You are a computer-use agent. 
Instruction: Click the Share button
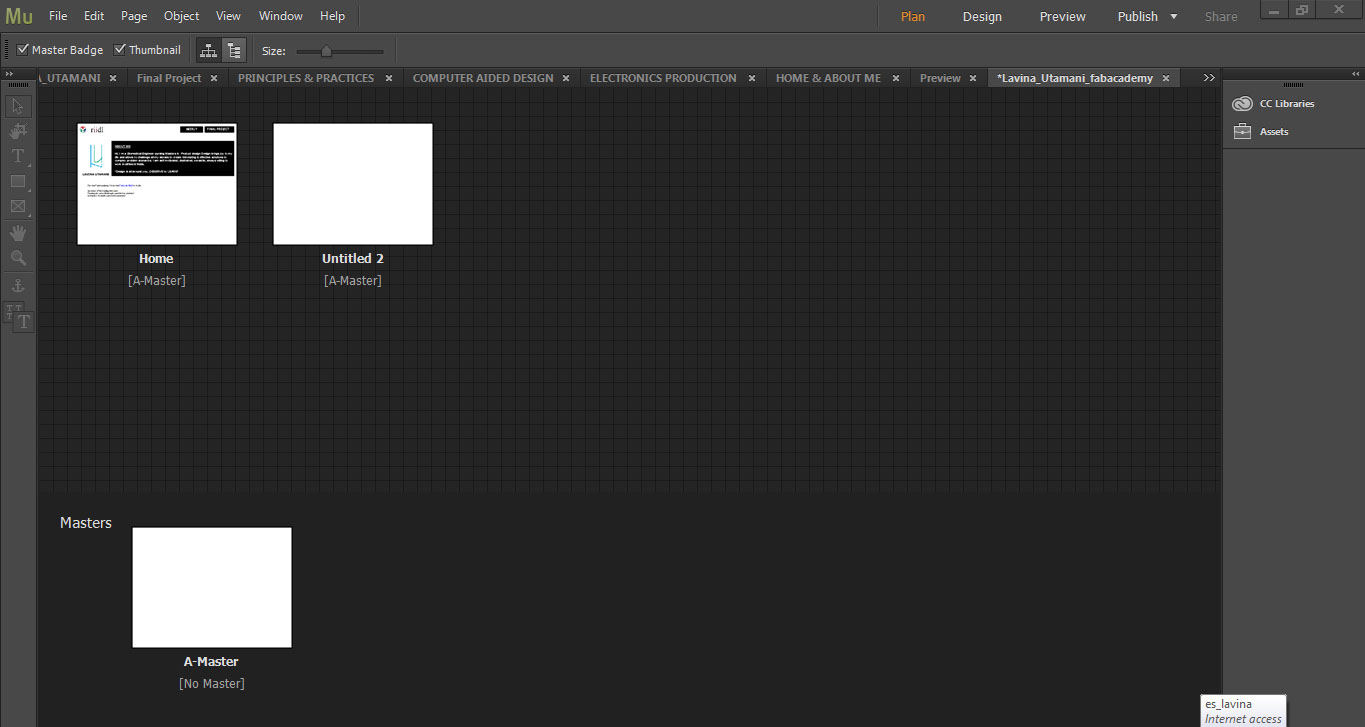(x=1221, y=17)
